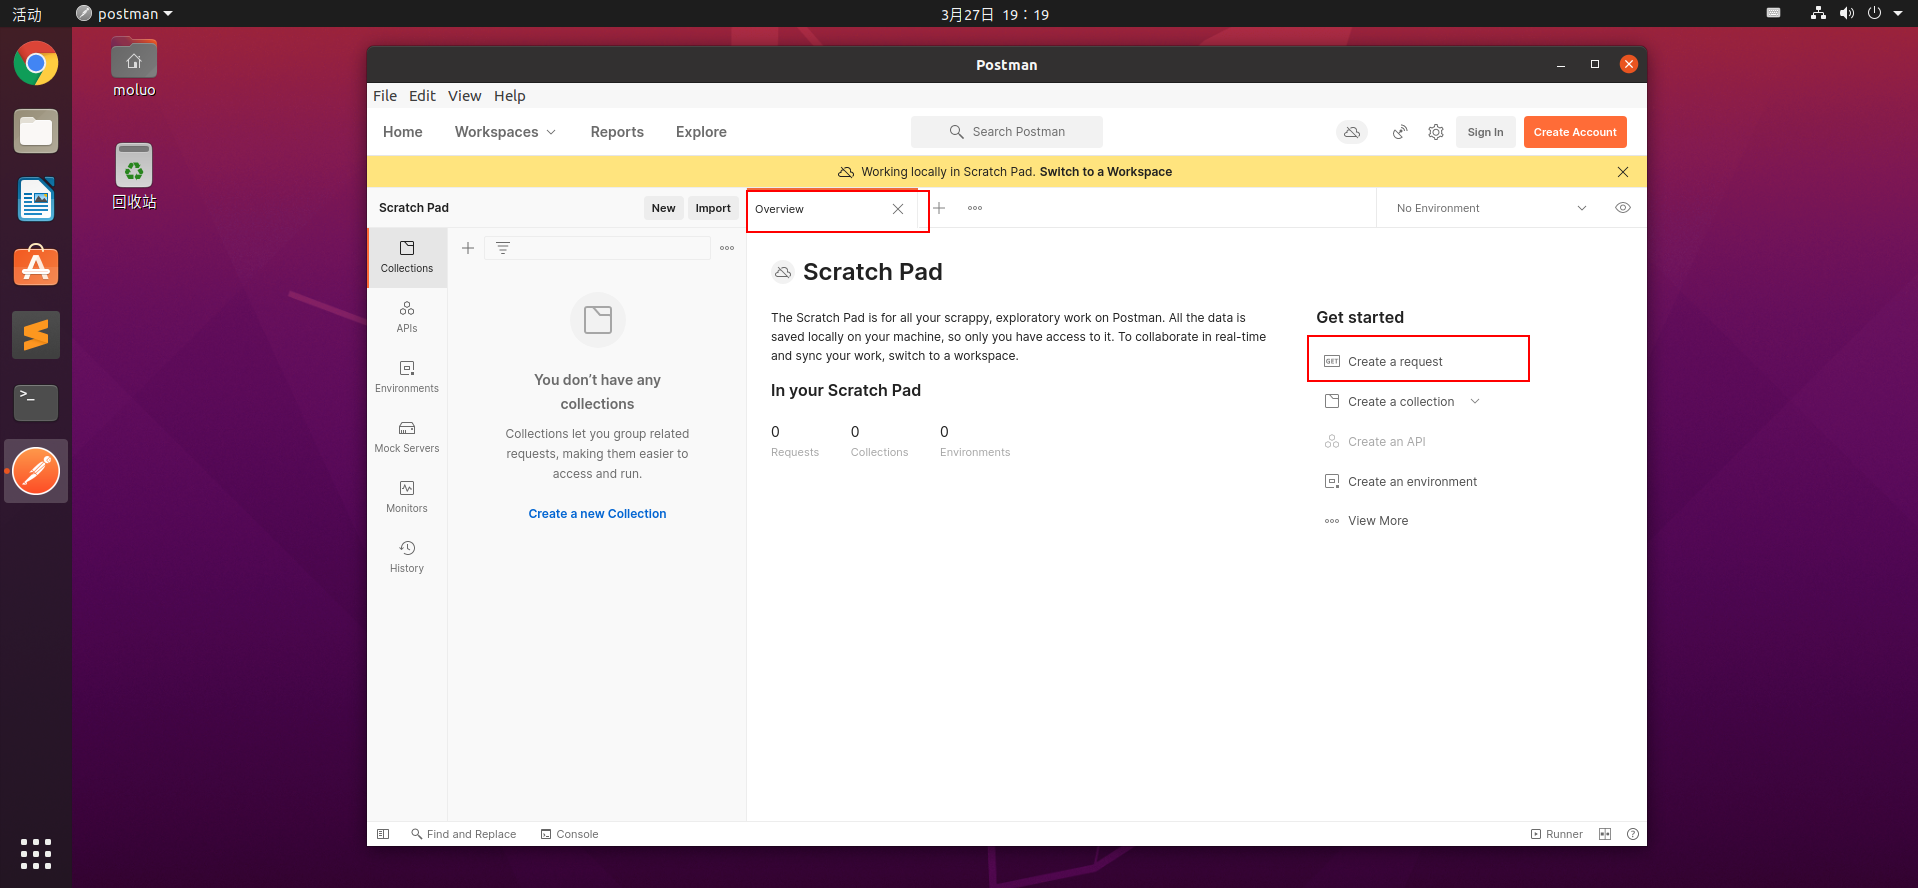
Task: Open the Reports page
Action: 617,132
